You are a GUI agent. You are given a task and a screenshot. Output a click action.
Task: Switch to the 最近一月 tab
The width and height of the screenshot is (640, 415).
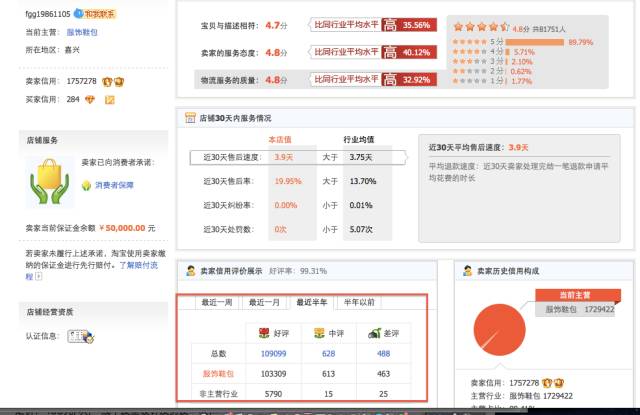tap(264, 302)
